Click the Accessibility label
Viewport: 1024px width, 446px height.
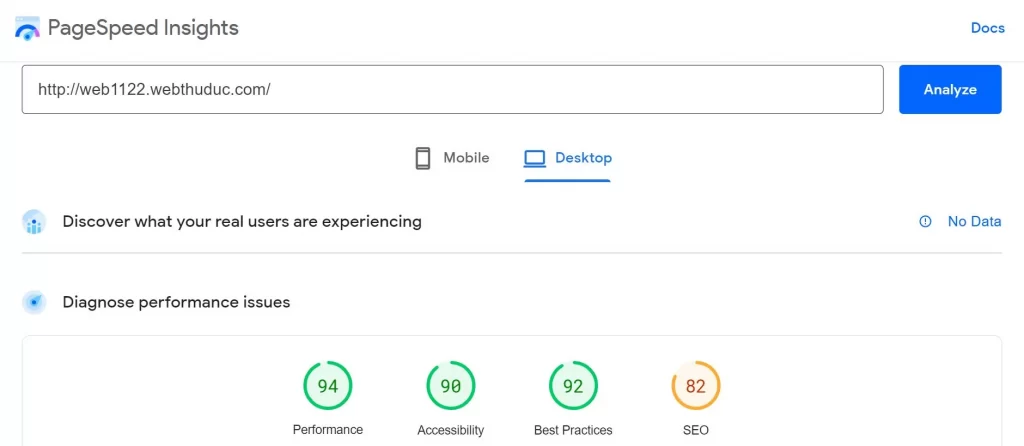[451, 430]
